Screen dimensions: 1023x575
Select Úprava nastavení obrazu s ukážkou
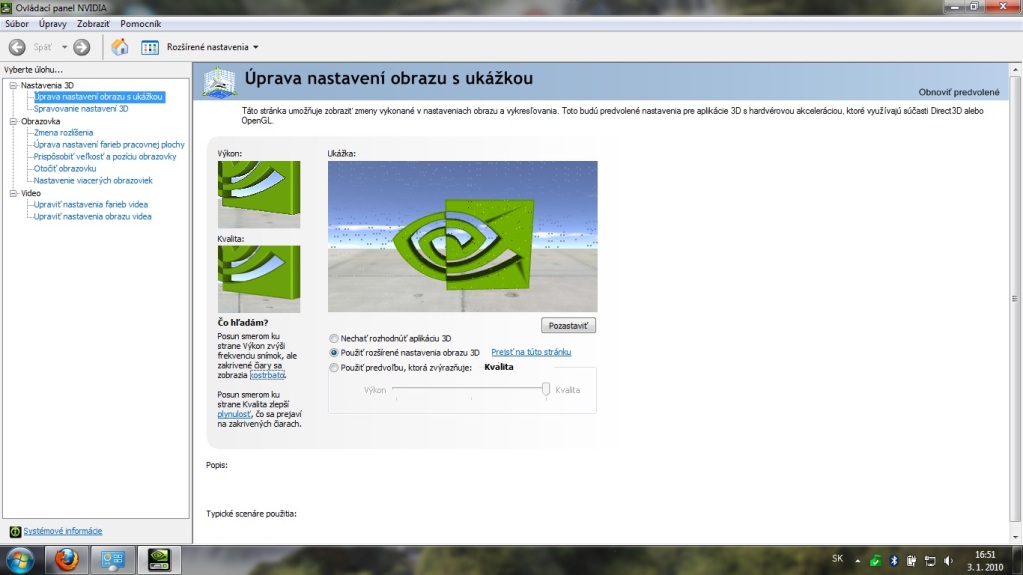click(99, 97)
